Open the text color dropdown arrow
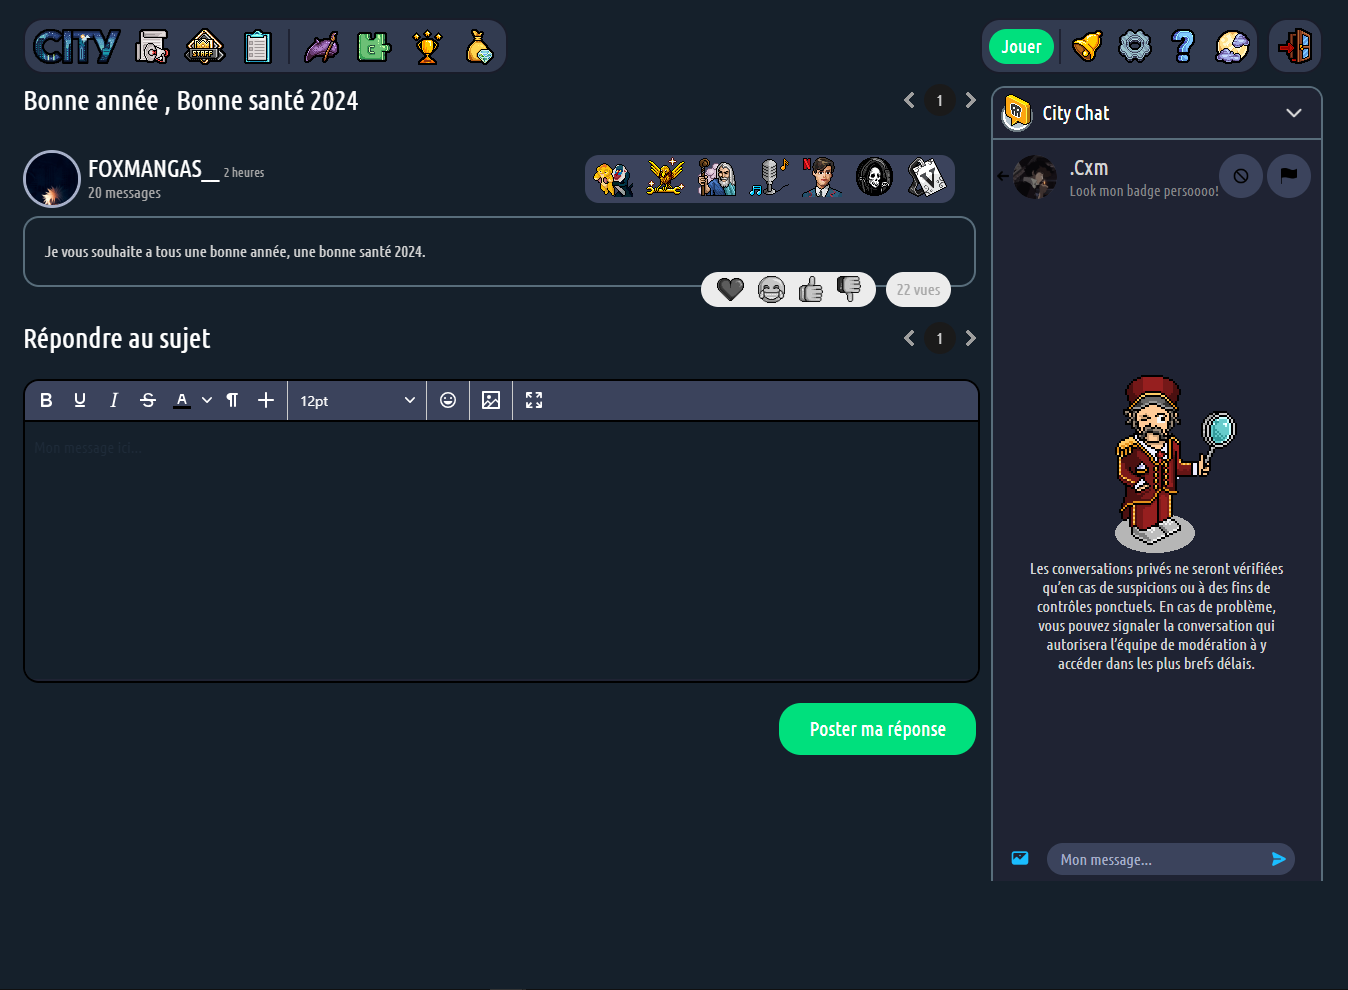The height and width of the screenshot is (990, 1348). pyautogui.click(x=207, y=400)
